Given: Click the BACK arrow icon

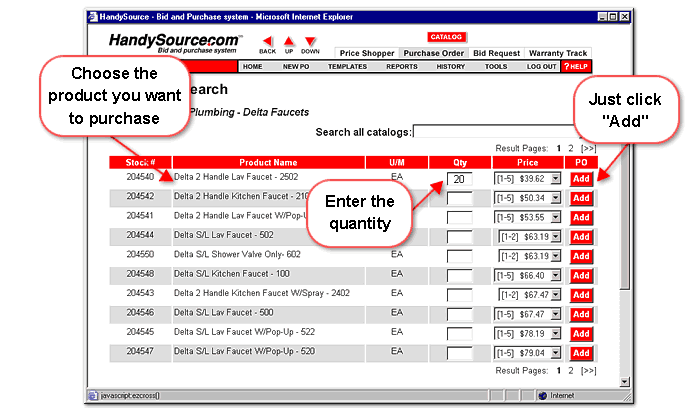Looking at the screenshot, I should (x=268, y=41).
